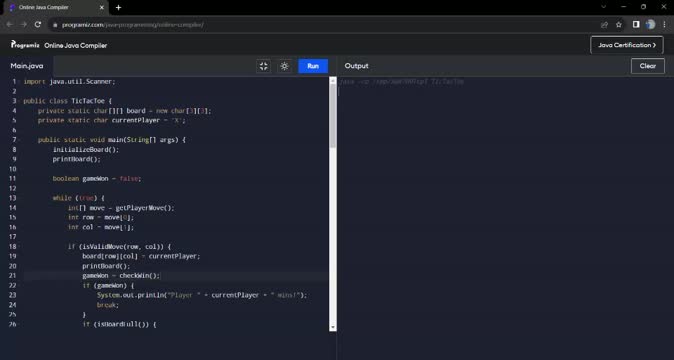Click output command line text
The height and width of the screenshot is (360, 674).
(401, 82)
